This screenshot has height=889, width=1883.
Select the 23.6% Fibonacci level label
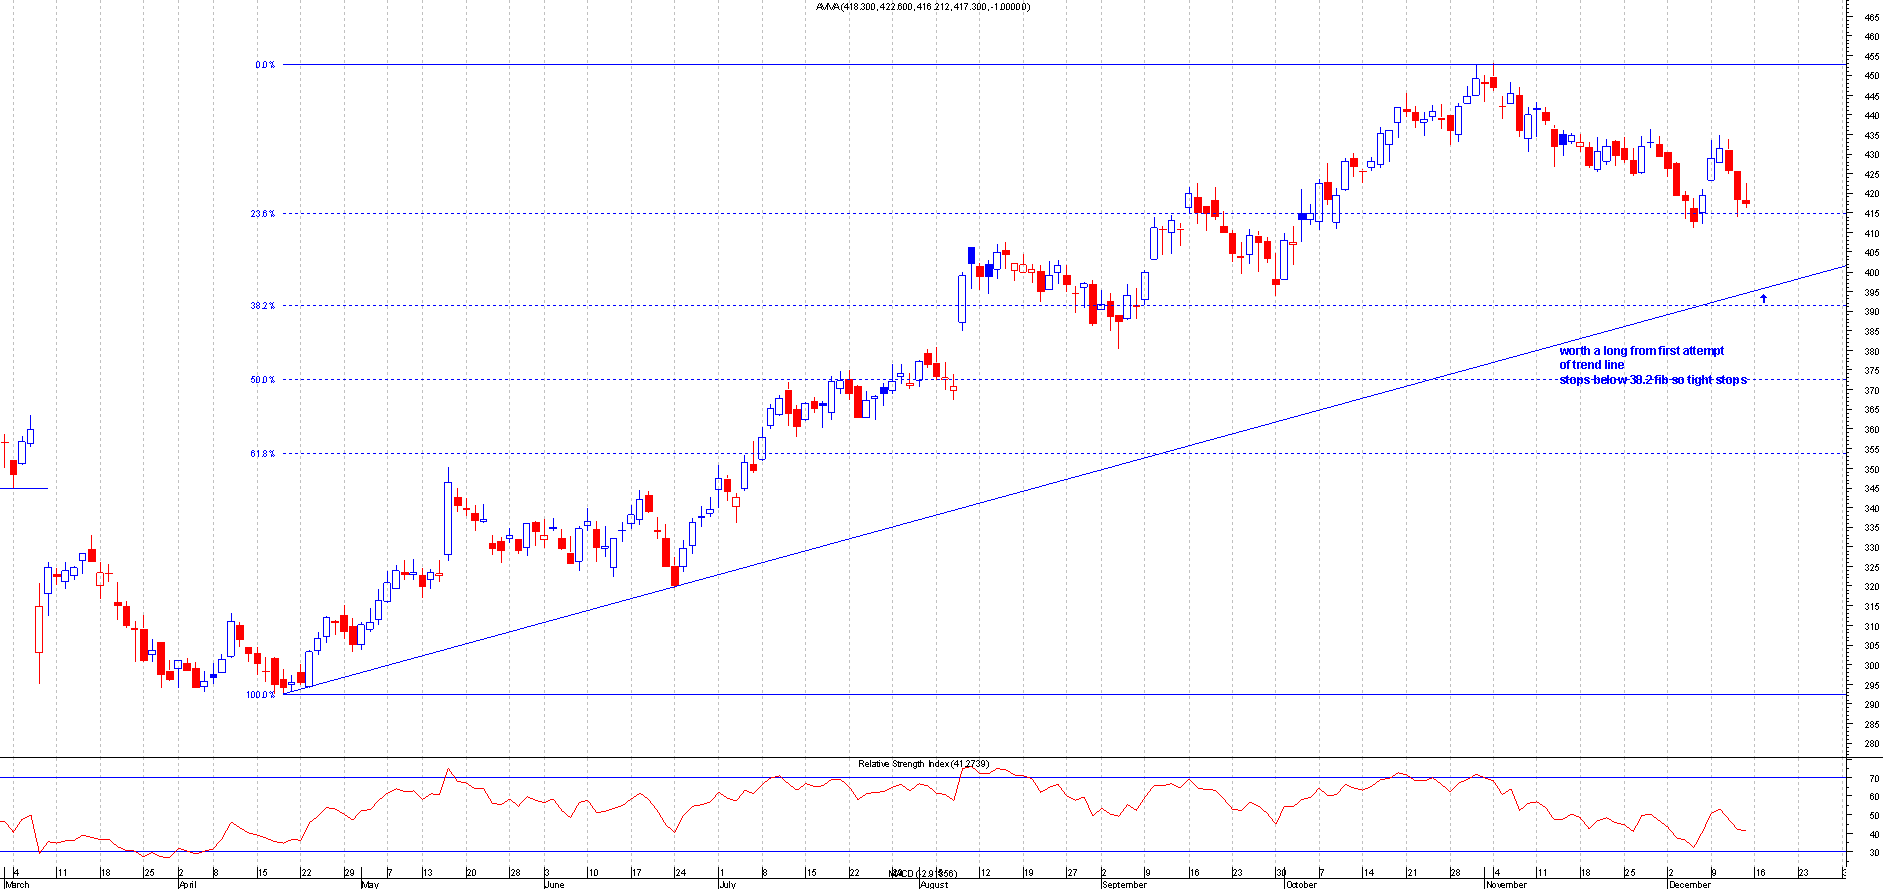pos(262,214)
